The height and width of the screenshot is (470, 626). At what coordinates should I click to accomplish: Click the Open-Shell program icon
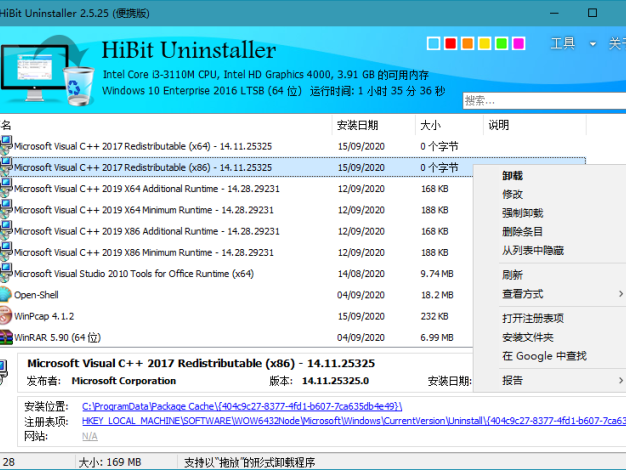click(6, 295)
